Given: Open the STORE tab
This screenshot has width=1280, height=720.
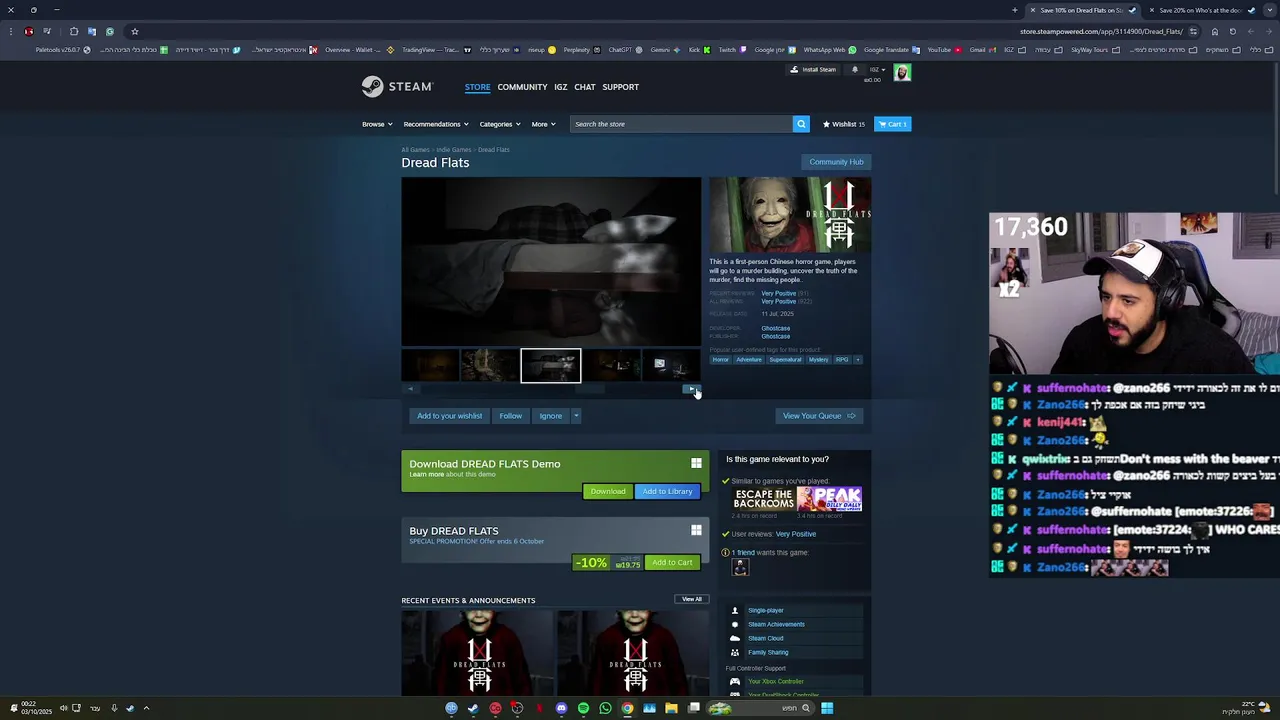Looking at the screenshot, I should coord(477,87).
